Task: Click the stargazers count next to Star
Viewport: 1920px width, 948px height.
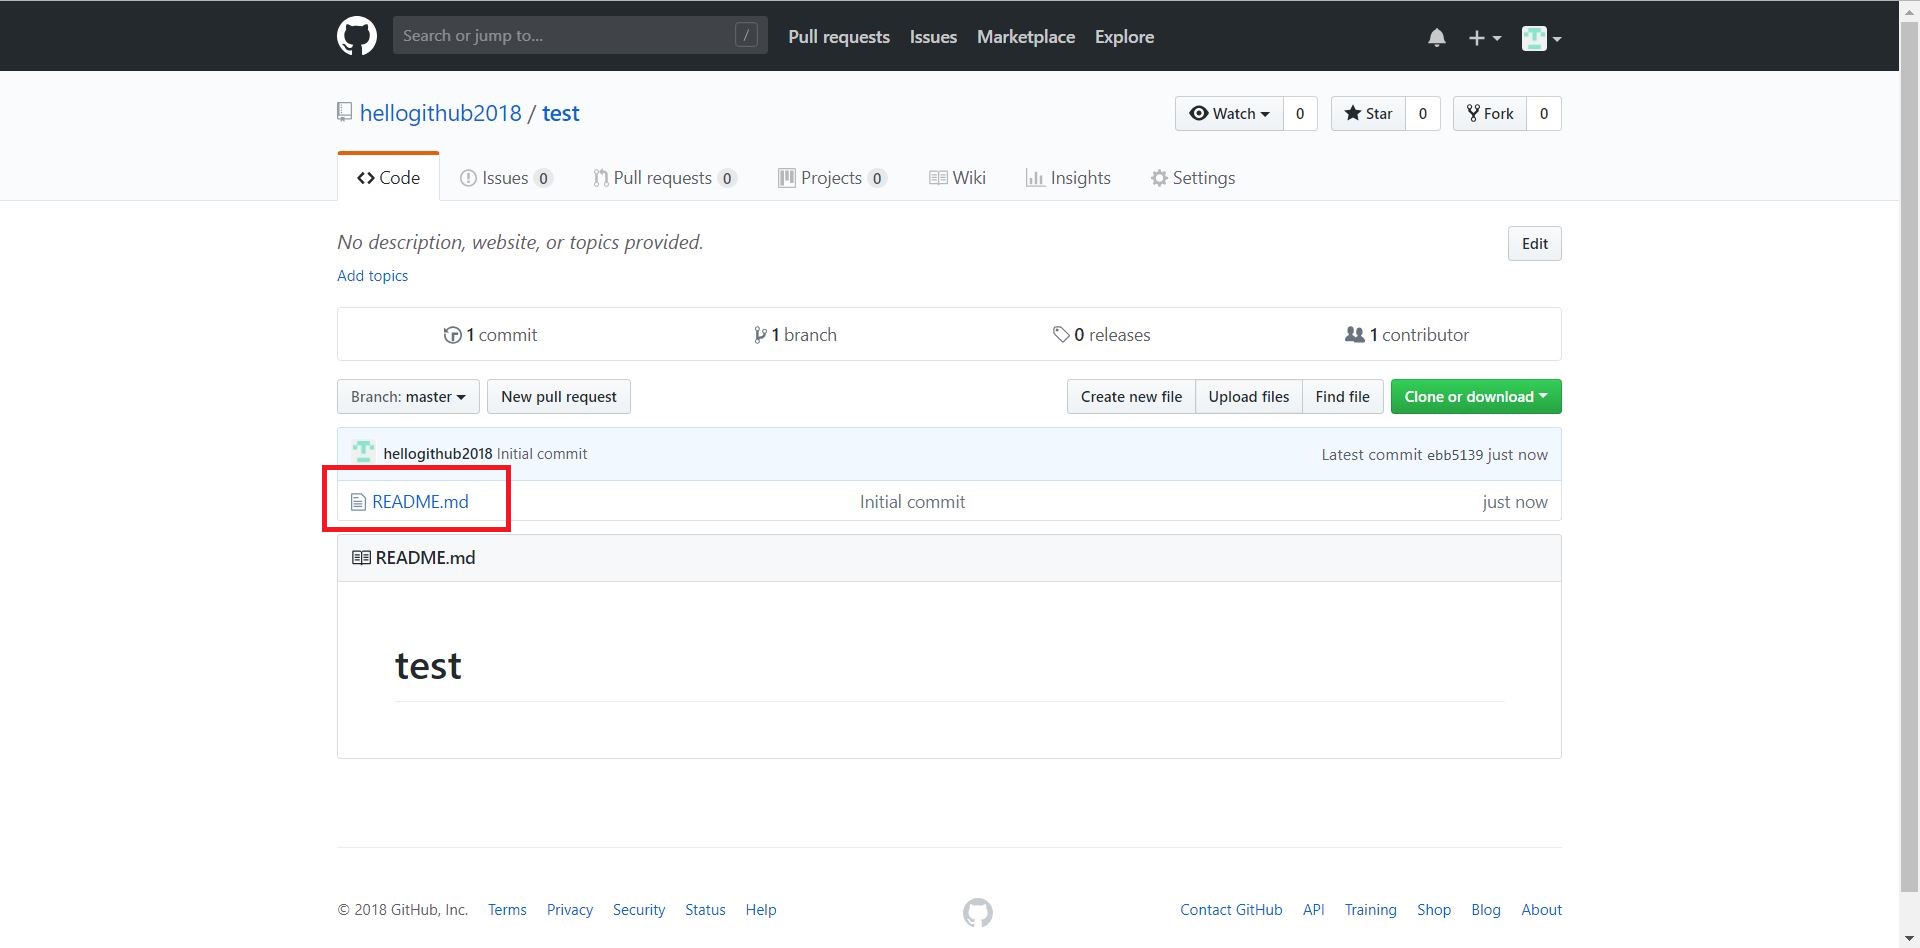Action: 1422,114
